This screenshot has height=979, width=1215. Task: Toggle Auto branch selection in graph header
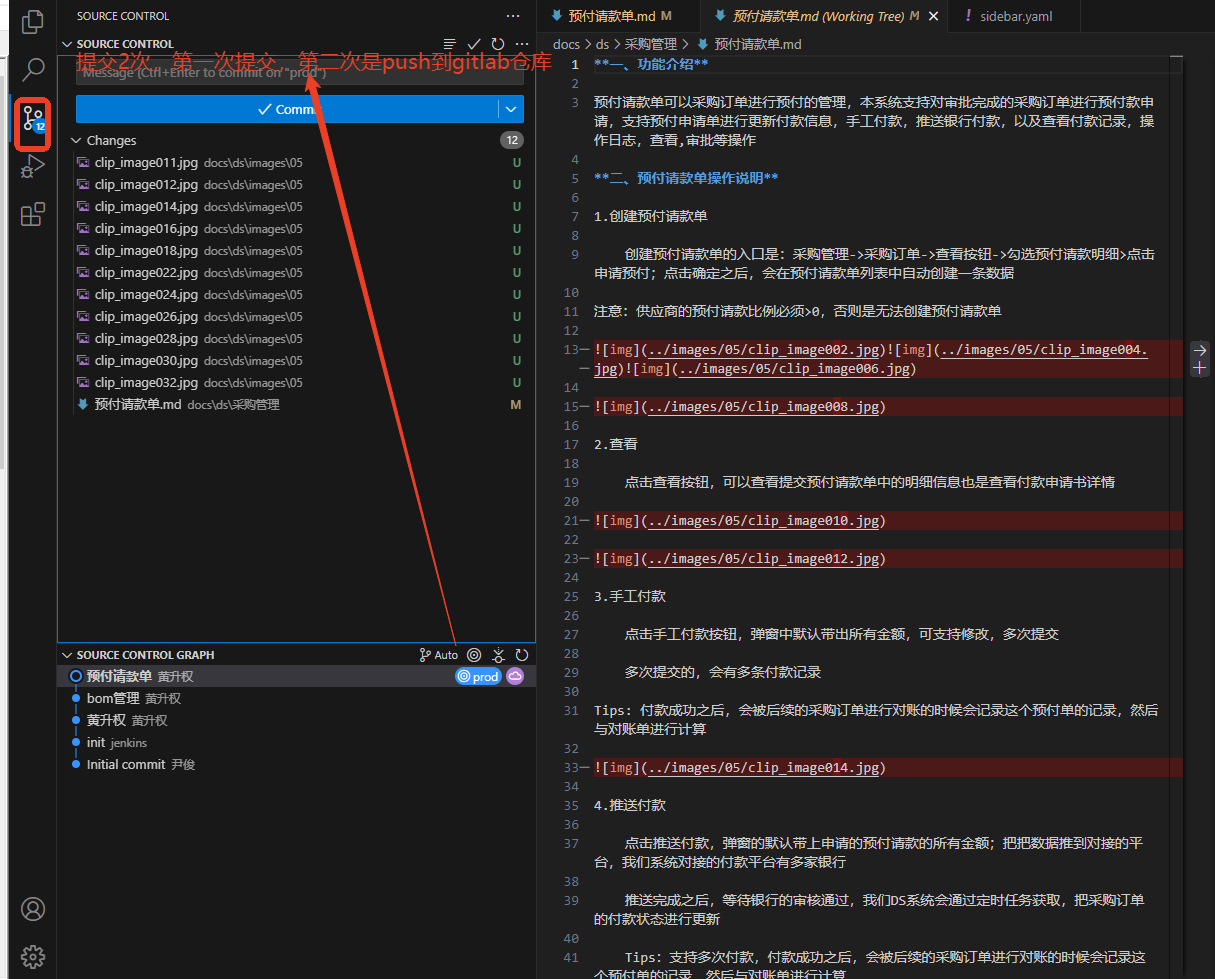click(x=438, y=655)
